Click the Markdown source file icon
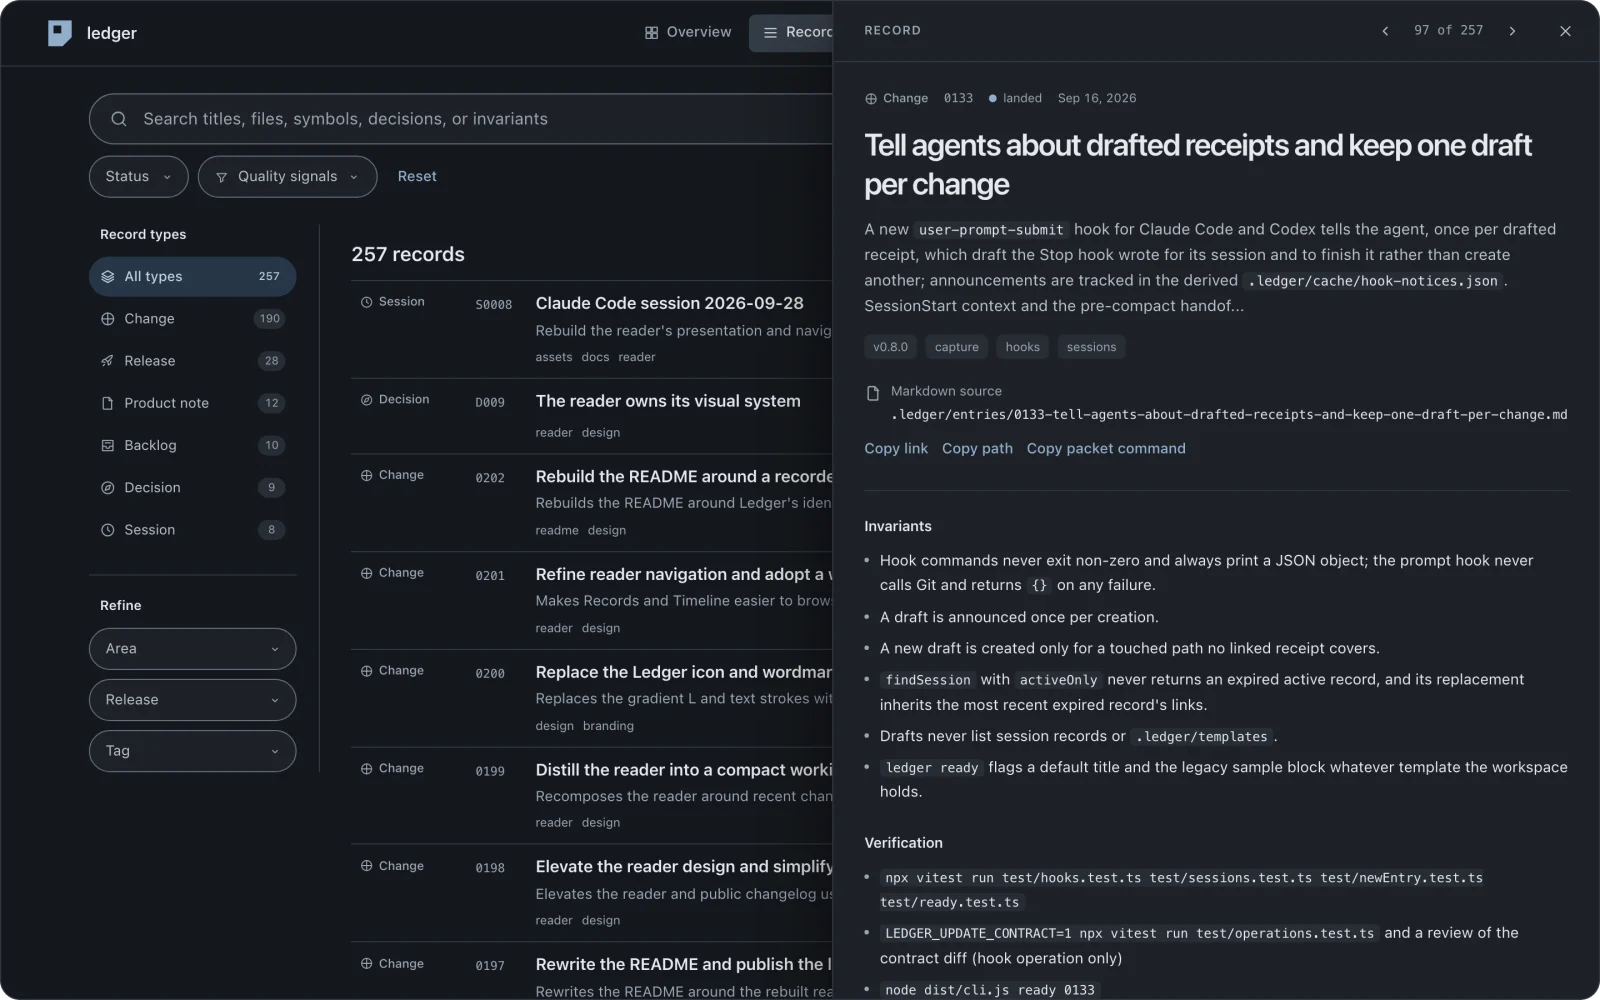The width and height of the screenshot is (1600, 1000). pos(873,393)
